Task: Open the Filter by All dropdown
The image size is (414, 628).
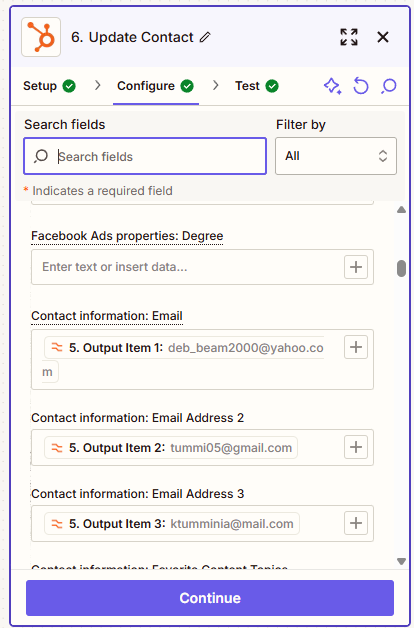Action: (336, 156)
